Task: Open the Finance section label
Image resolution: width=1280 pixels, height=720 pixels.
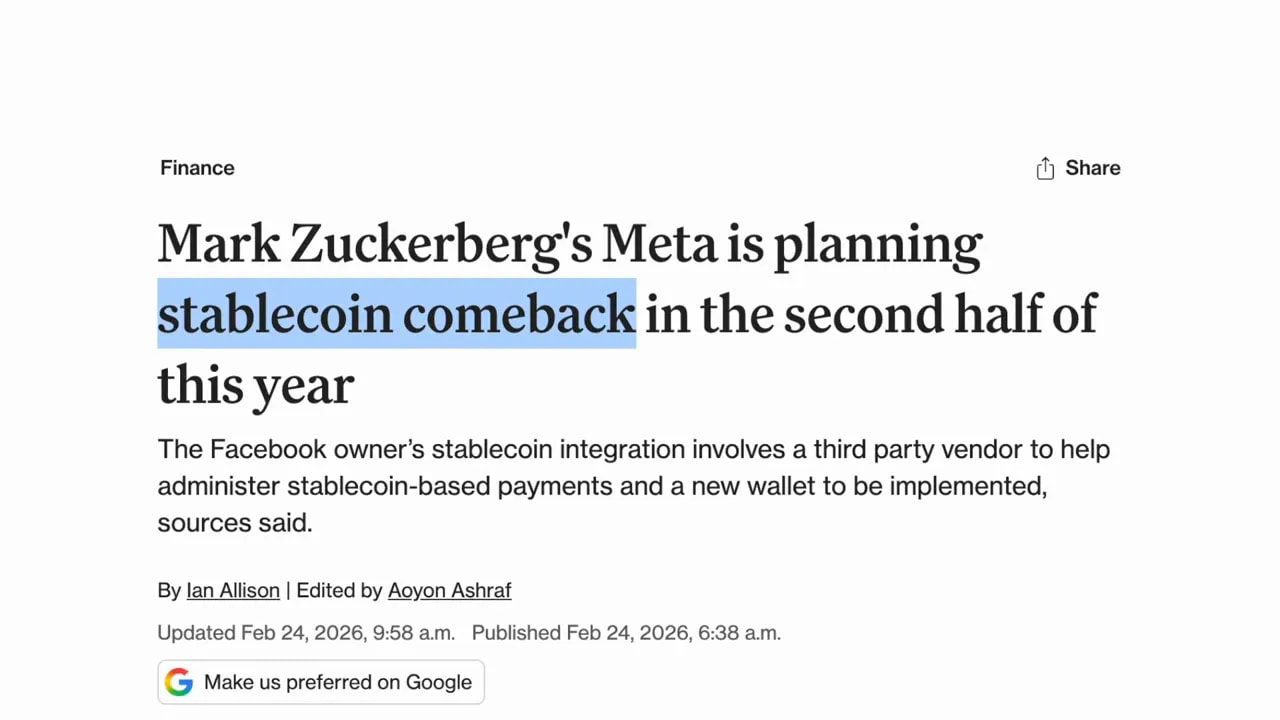Action: click(197, 168)
